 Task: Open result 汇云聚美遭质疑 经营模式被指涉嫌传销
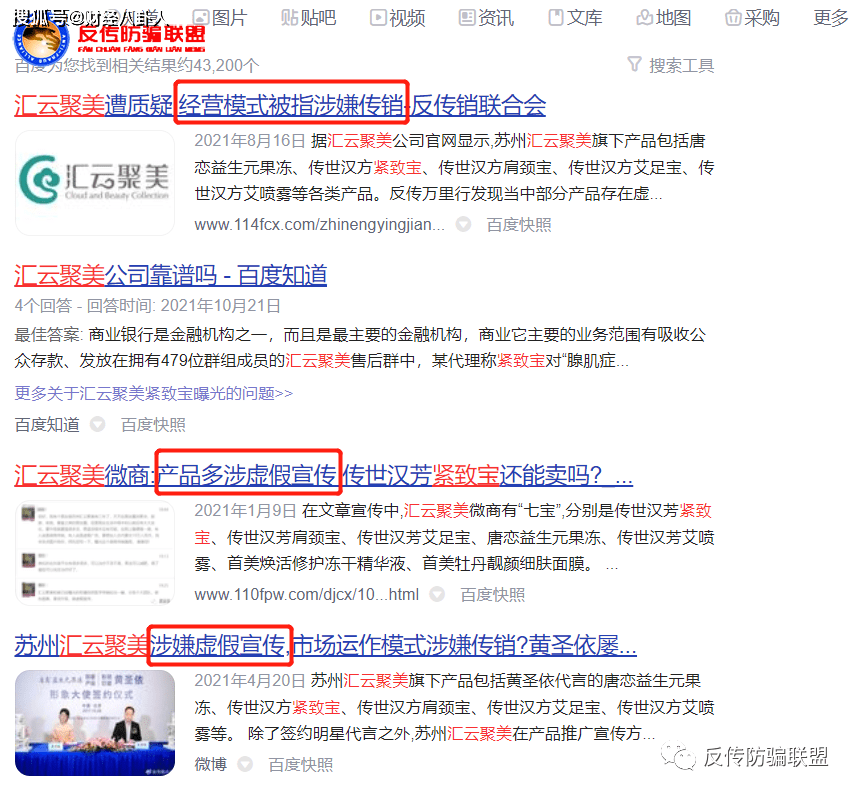(280, 105)
